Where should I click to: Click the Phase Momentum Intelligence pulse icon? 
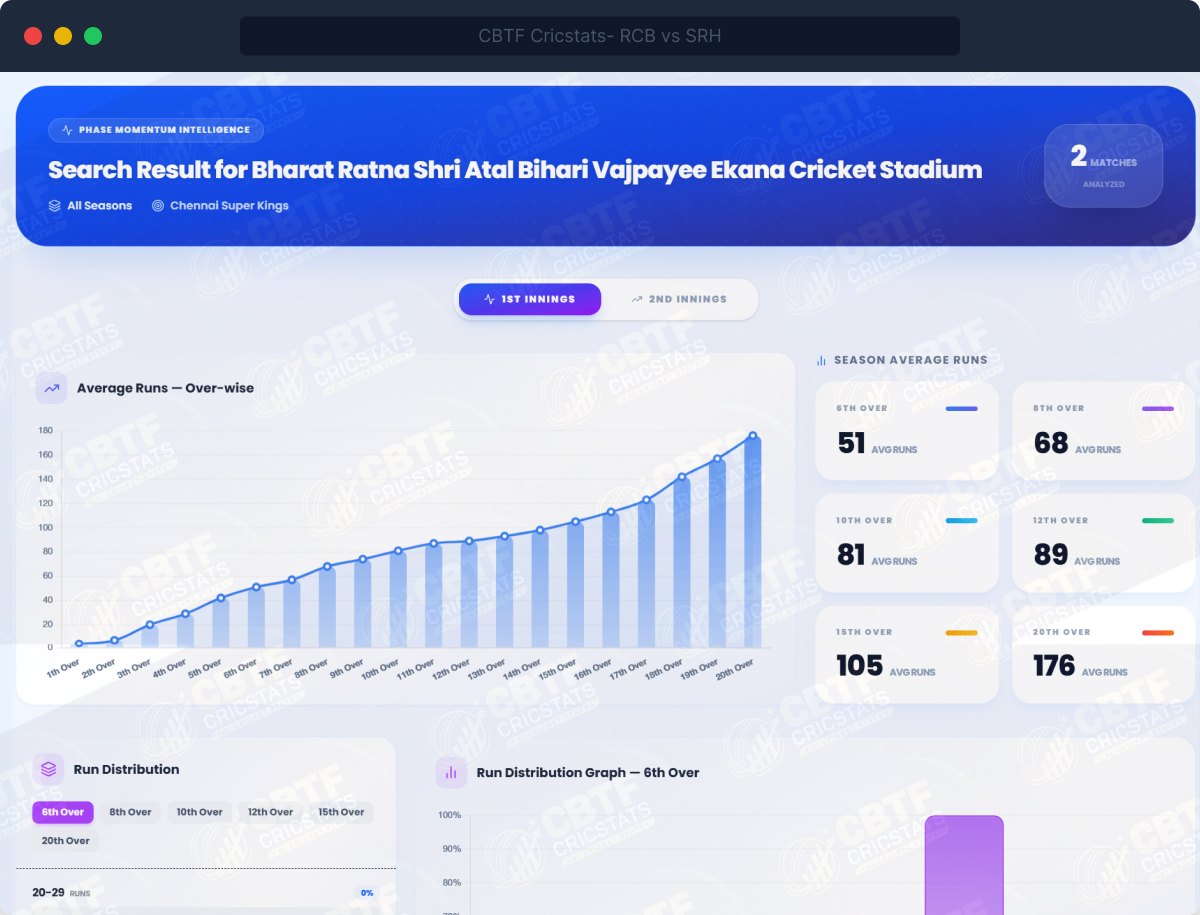click(67, 130)
